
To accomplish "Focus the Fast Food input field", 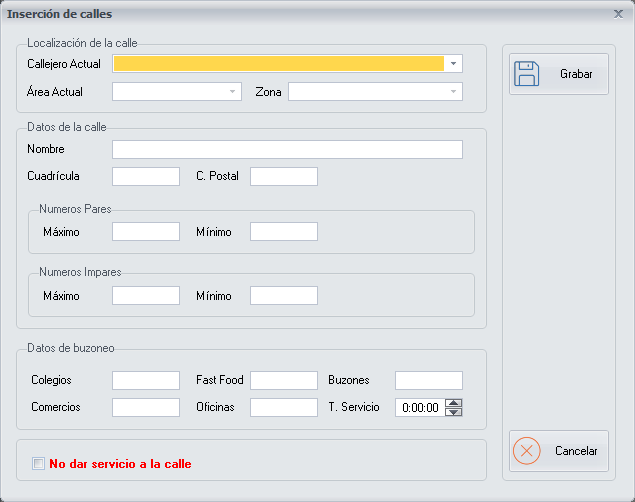I will coord(284,380).
